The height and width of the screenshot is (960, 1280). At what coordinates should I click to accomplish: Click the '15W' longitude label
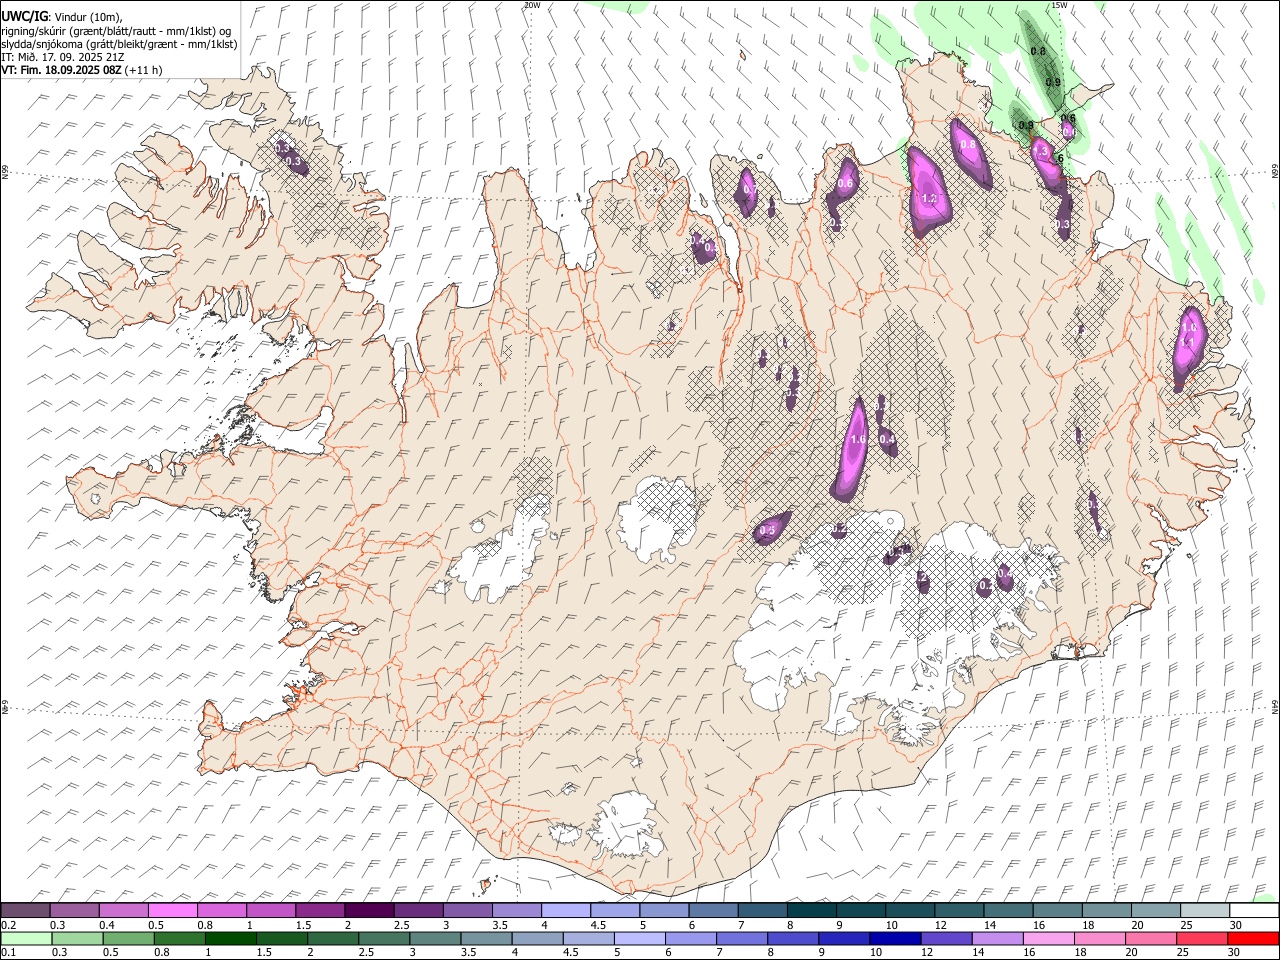pyautogui.click(x=1059, y=5)
